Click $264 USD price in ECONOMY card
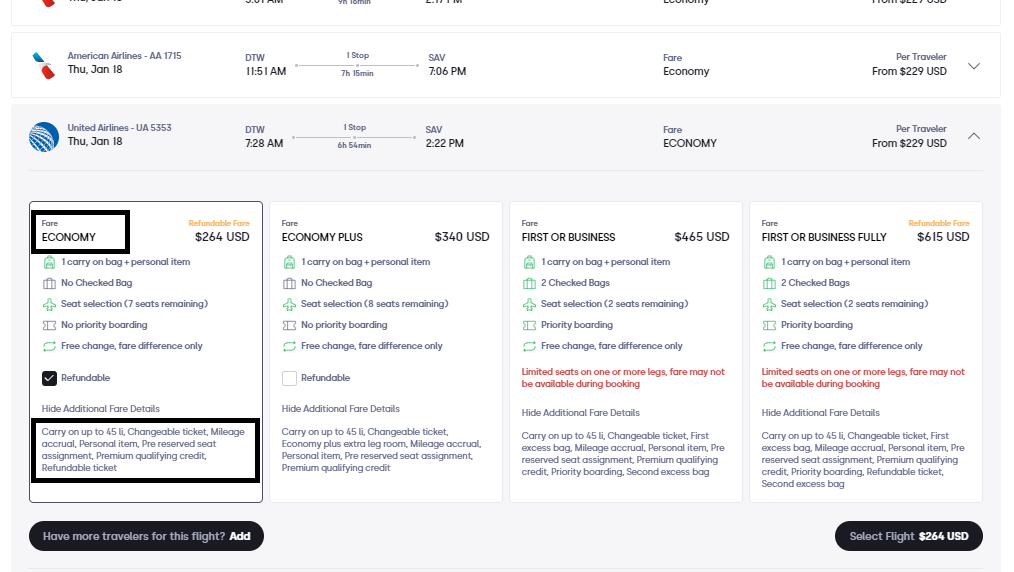Image resolution: width=1014 pixels, height=572 pixels. coord(222,237)
